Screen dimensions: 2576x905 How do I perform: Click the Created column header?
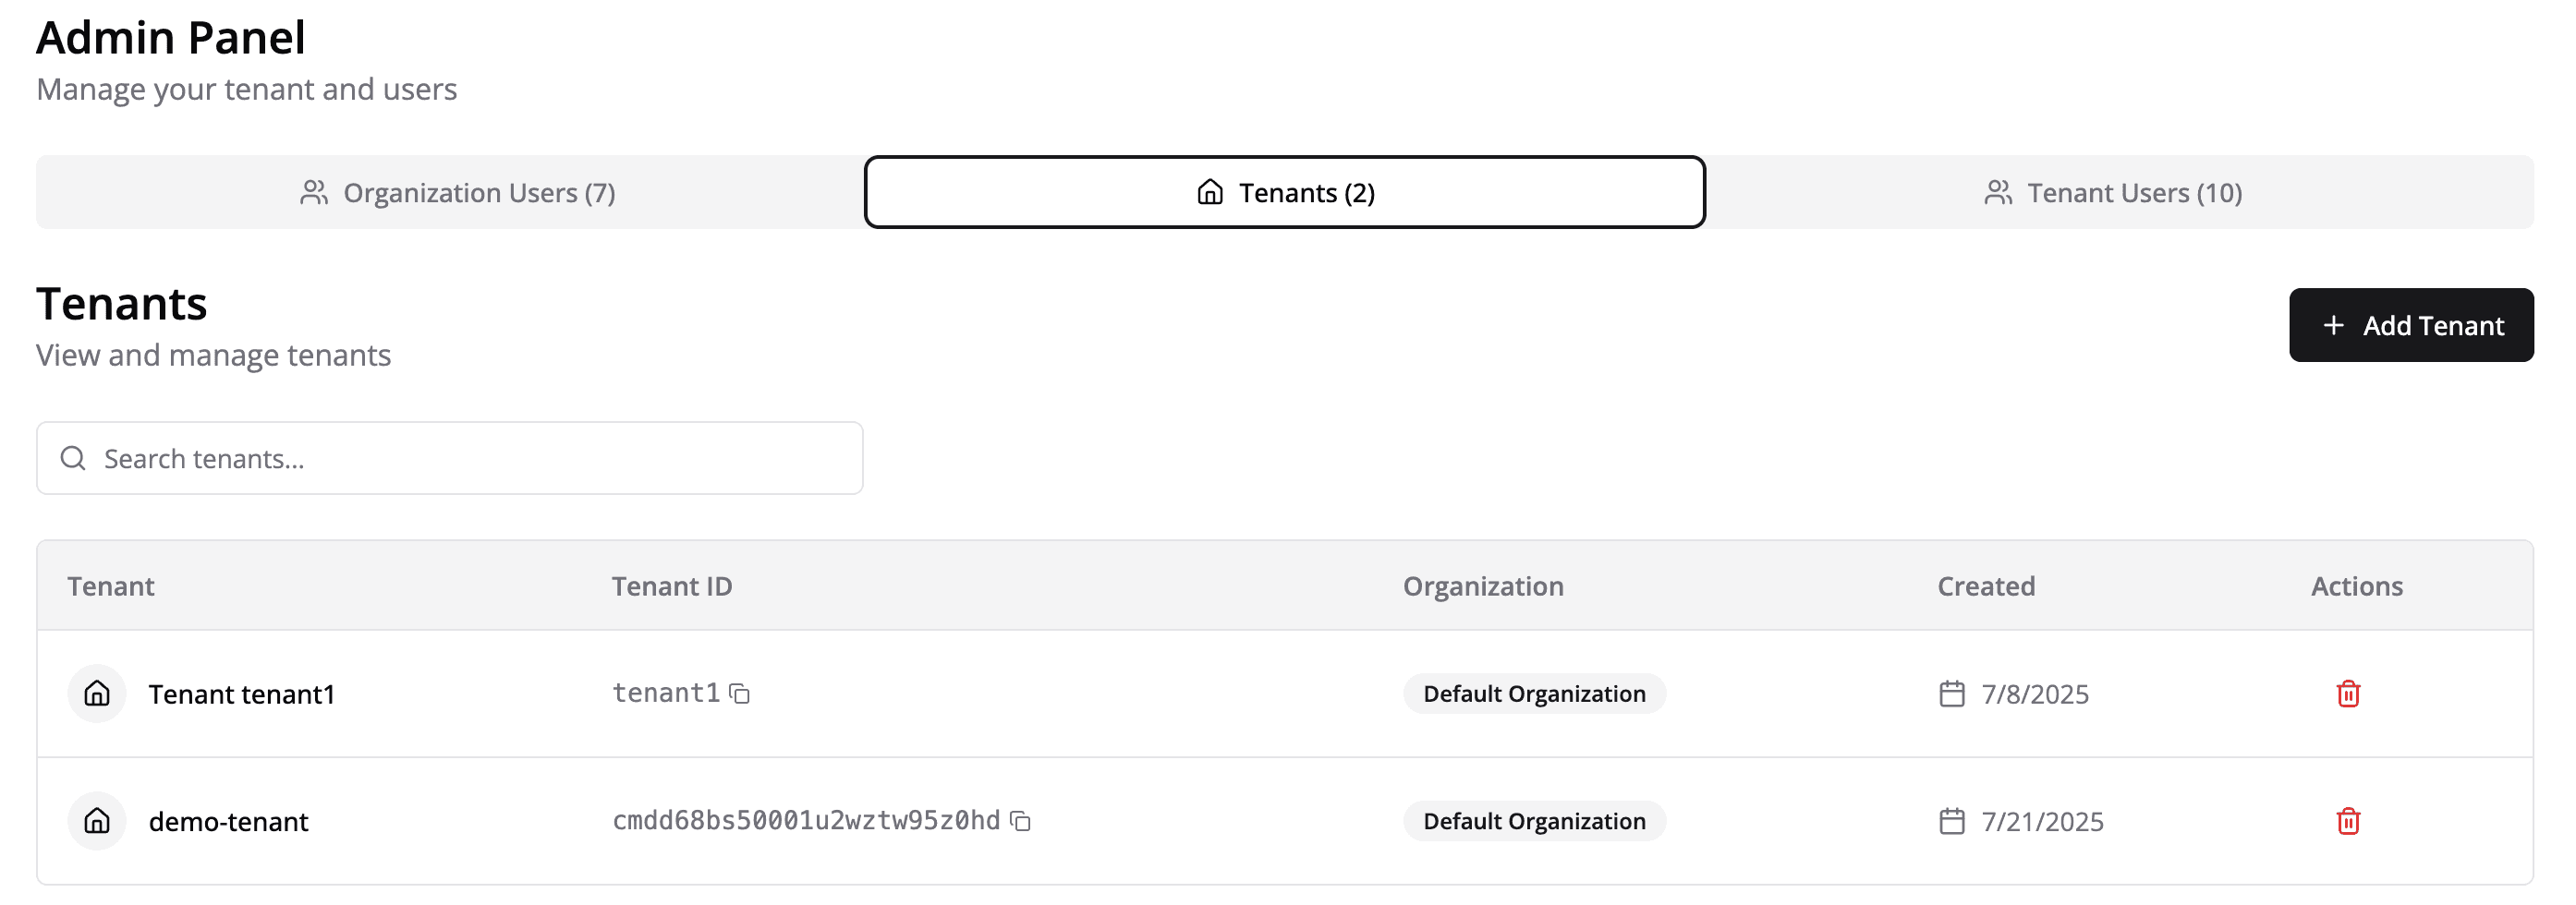point(1984,586)
